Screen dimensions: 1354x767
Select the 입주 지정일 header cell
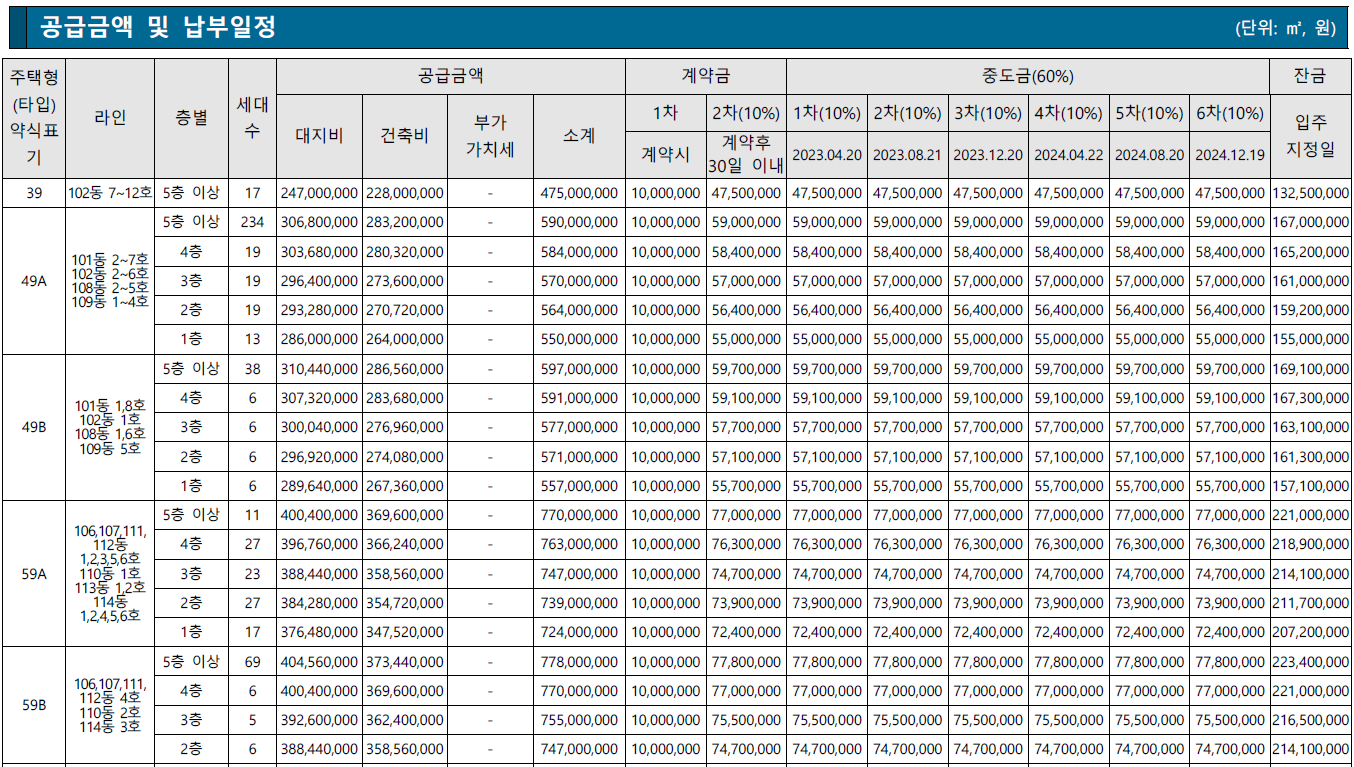click(1310, 136)
